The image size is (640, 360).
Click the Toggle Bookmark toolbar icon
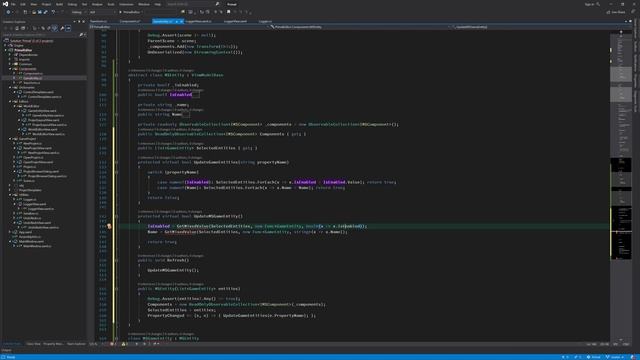click(x=229, y=12)
